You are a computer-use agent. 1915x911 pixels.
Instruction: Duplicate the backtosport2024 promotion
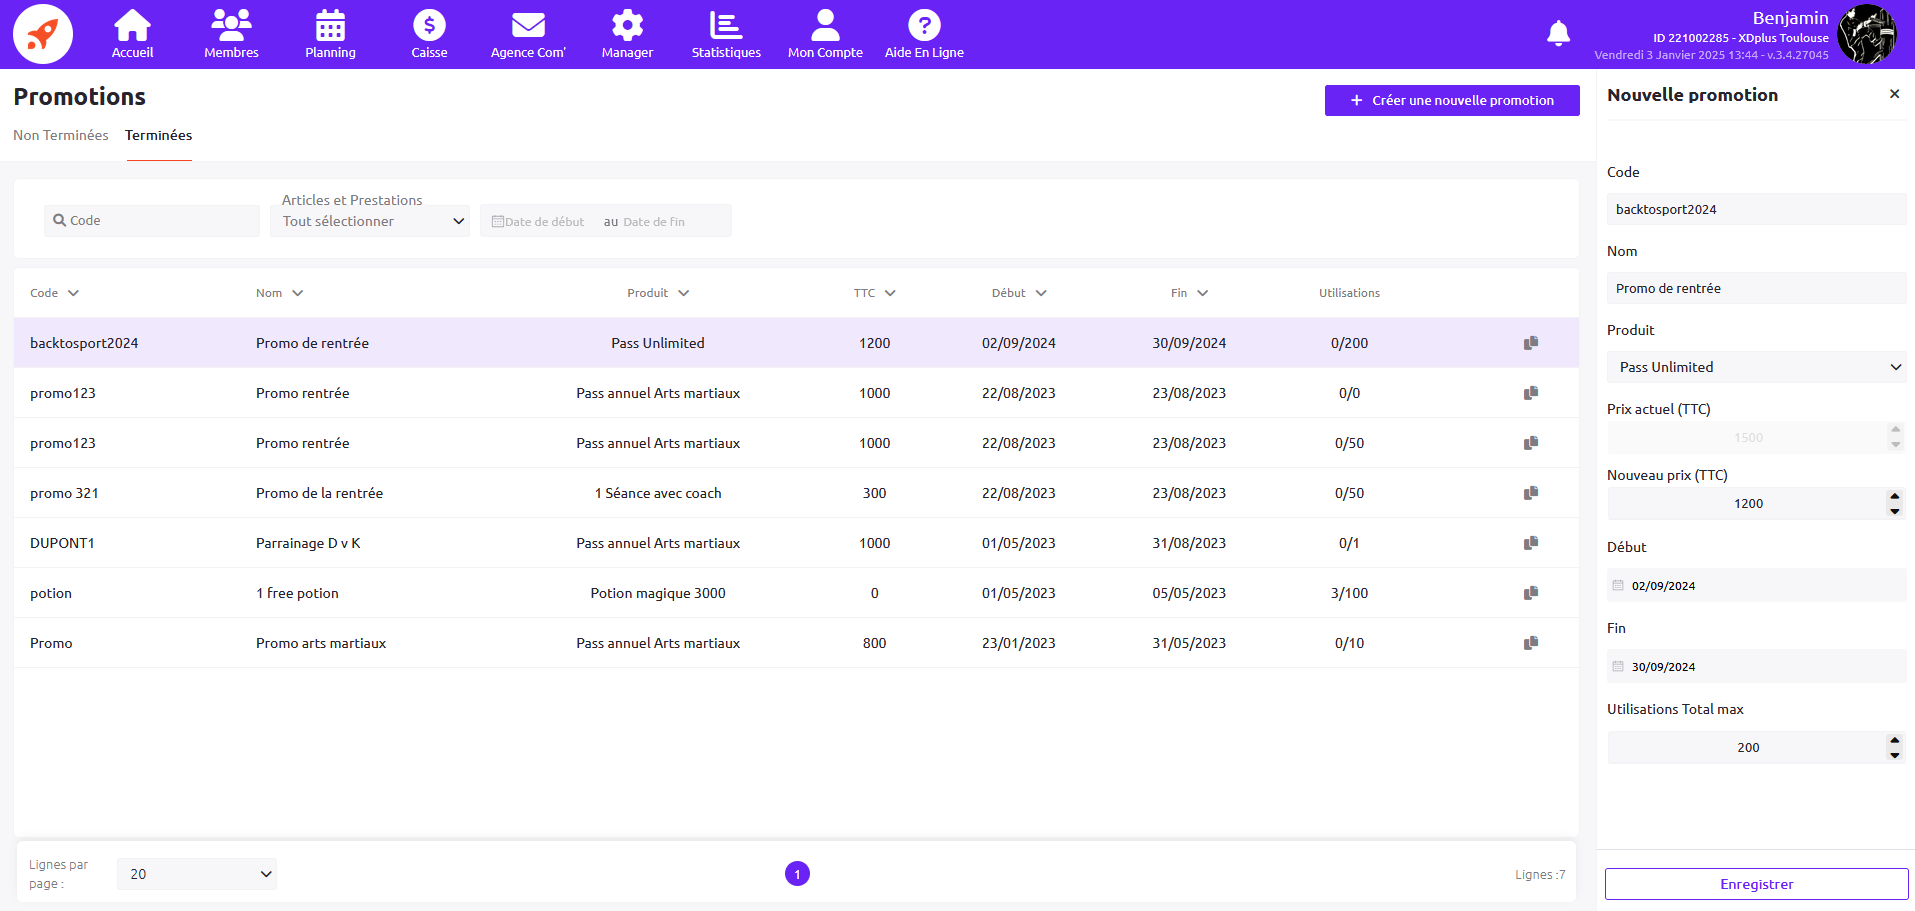pyautogui.click(x=1530, y=343)
